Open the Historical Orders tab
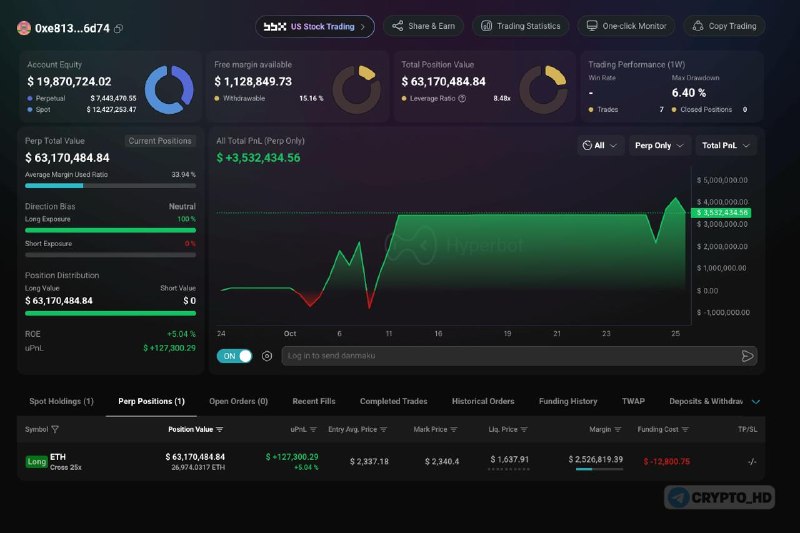 coord(483,401)
